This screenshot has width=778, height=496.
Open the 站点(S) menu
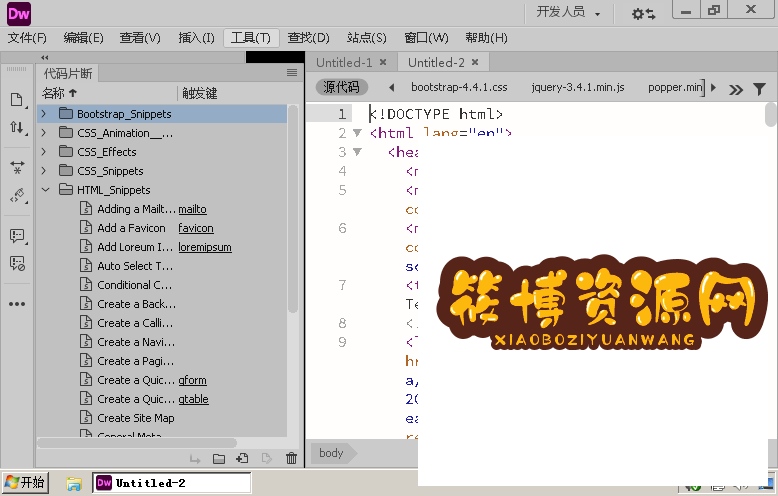366,38
